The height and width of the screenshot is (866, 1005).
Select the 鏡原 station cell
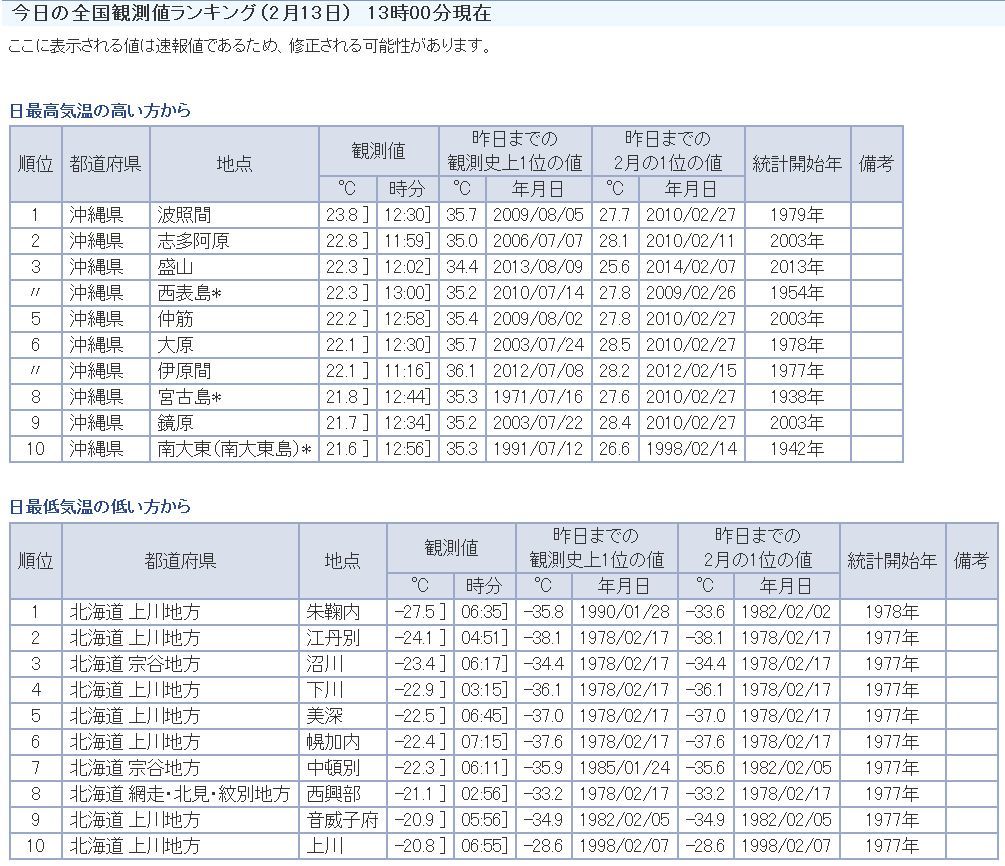234,422
